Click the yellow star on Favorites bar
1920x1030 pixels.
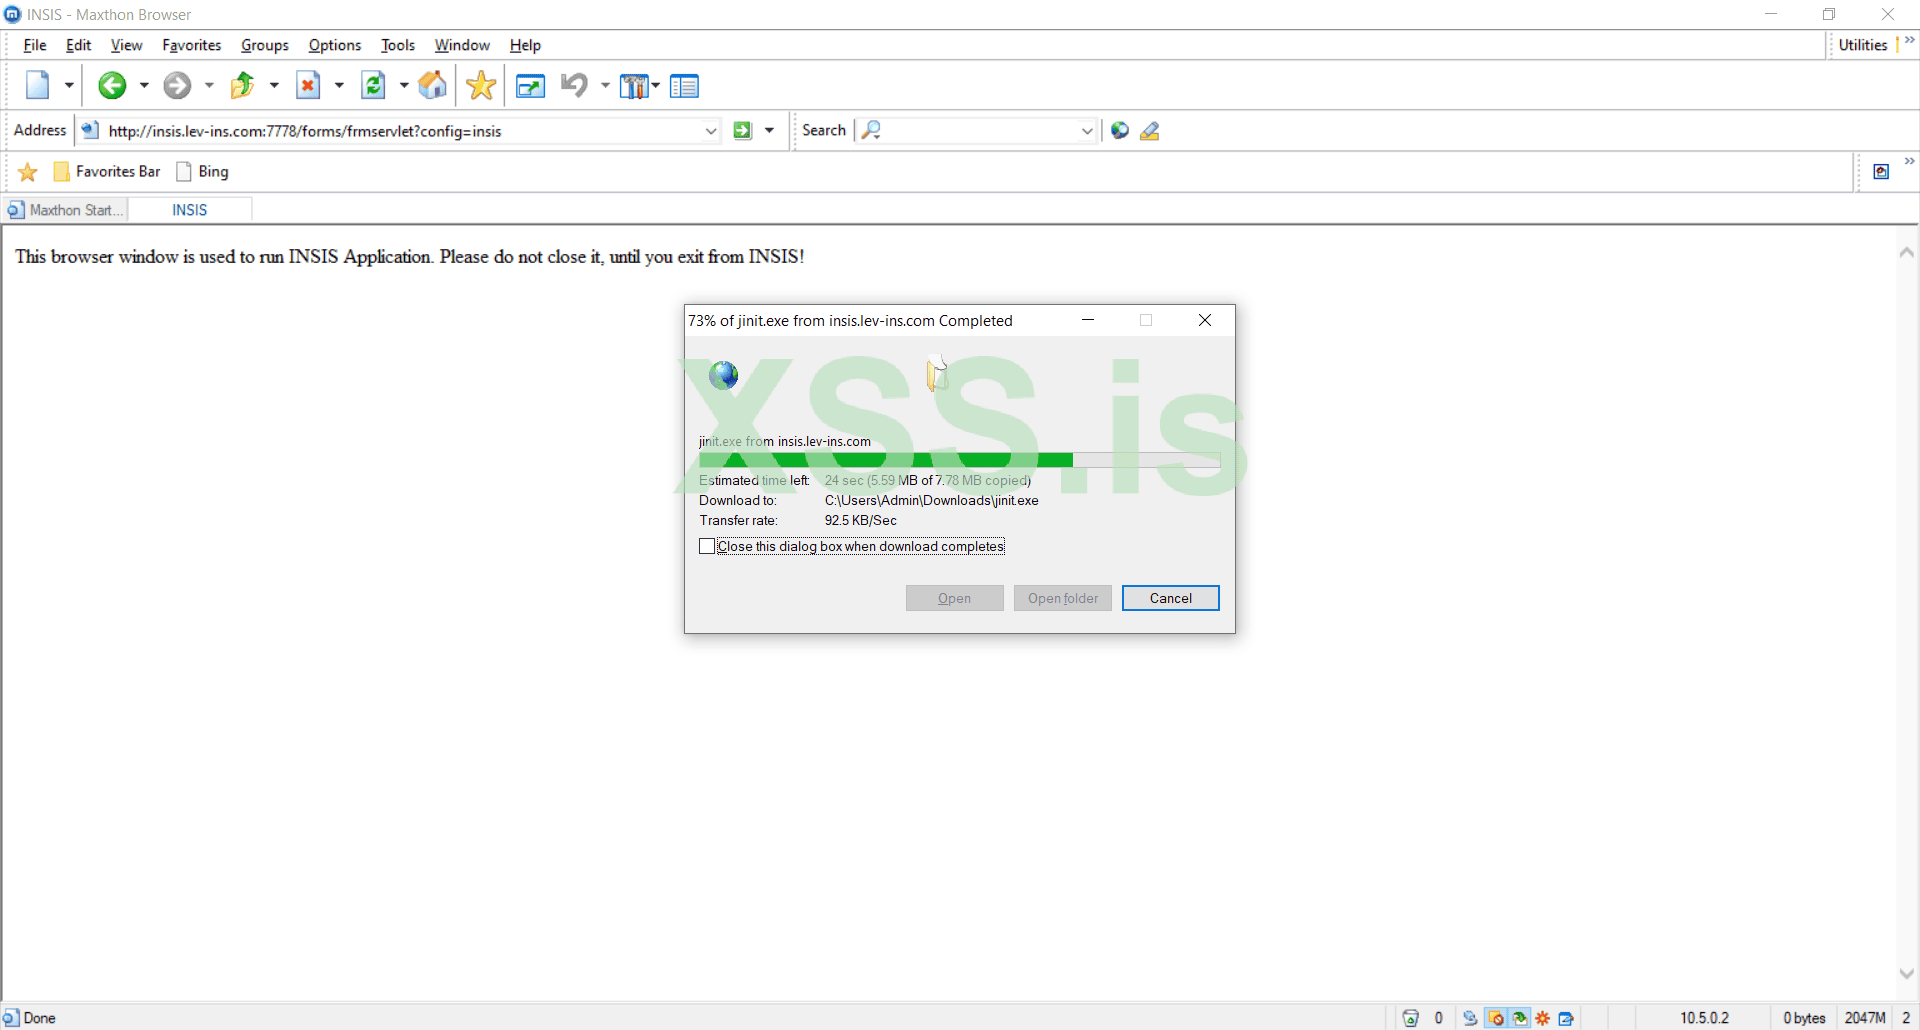click(x=28, y=172)
